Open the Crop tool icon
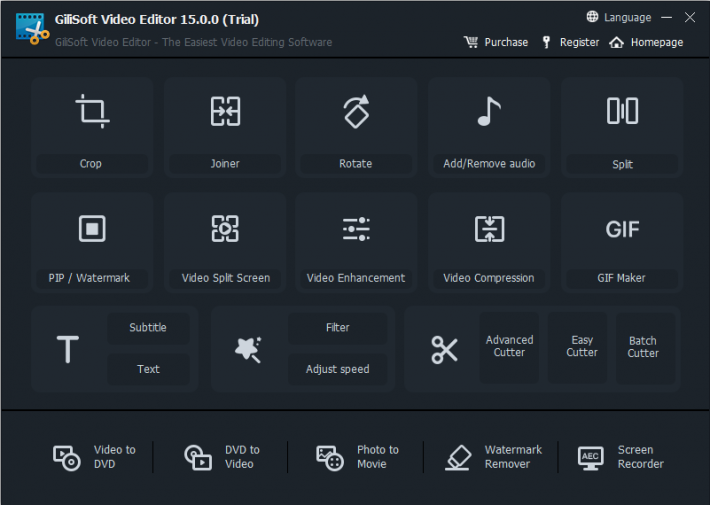This screenshot has width=710, height=505. (92, 111)
